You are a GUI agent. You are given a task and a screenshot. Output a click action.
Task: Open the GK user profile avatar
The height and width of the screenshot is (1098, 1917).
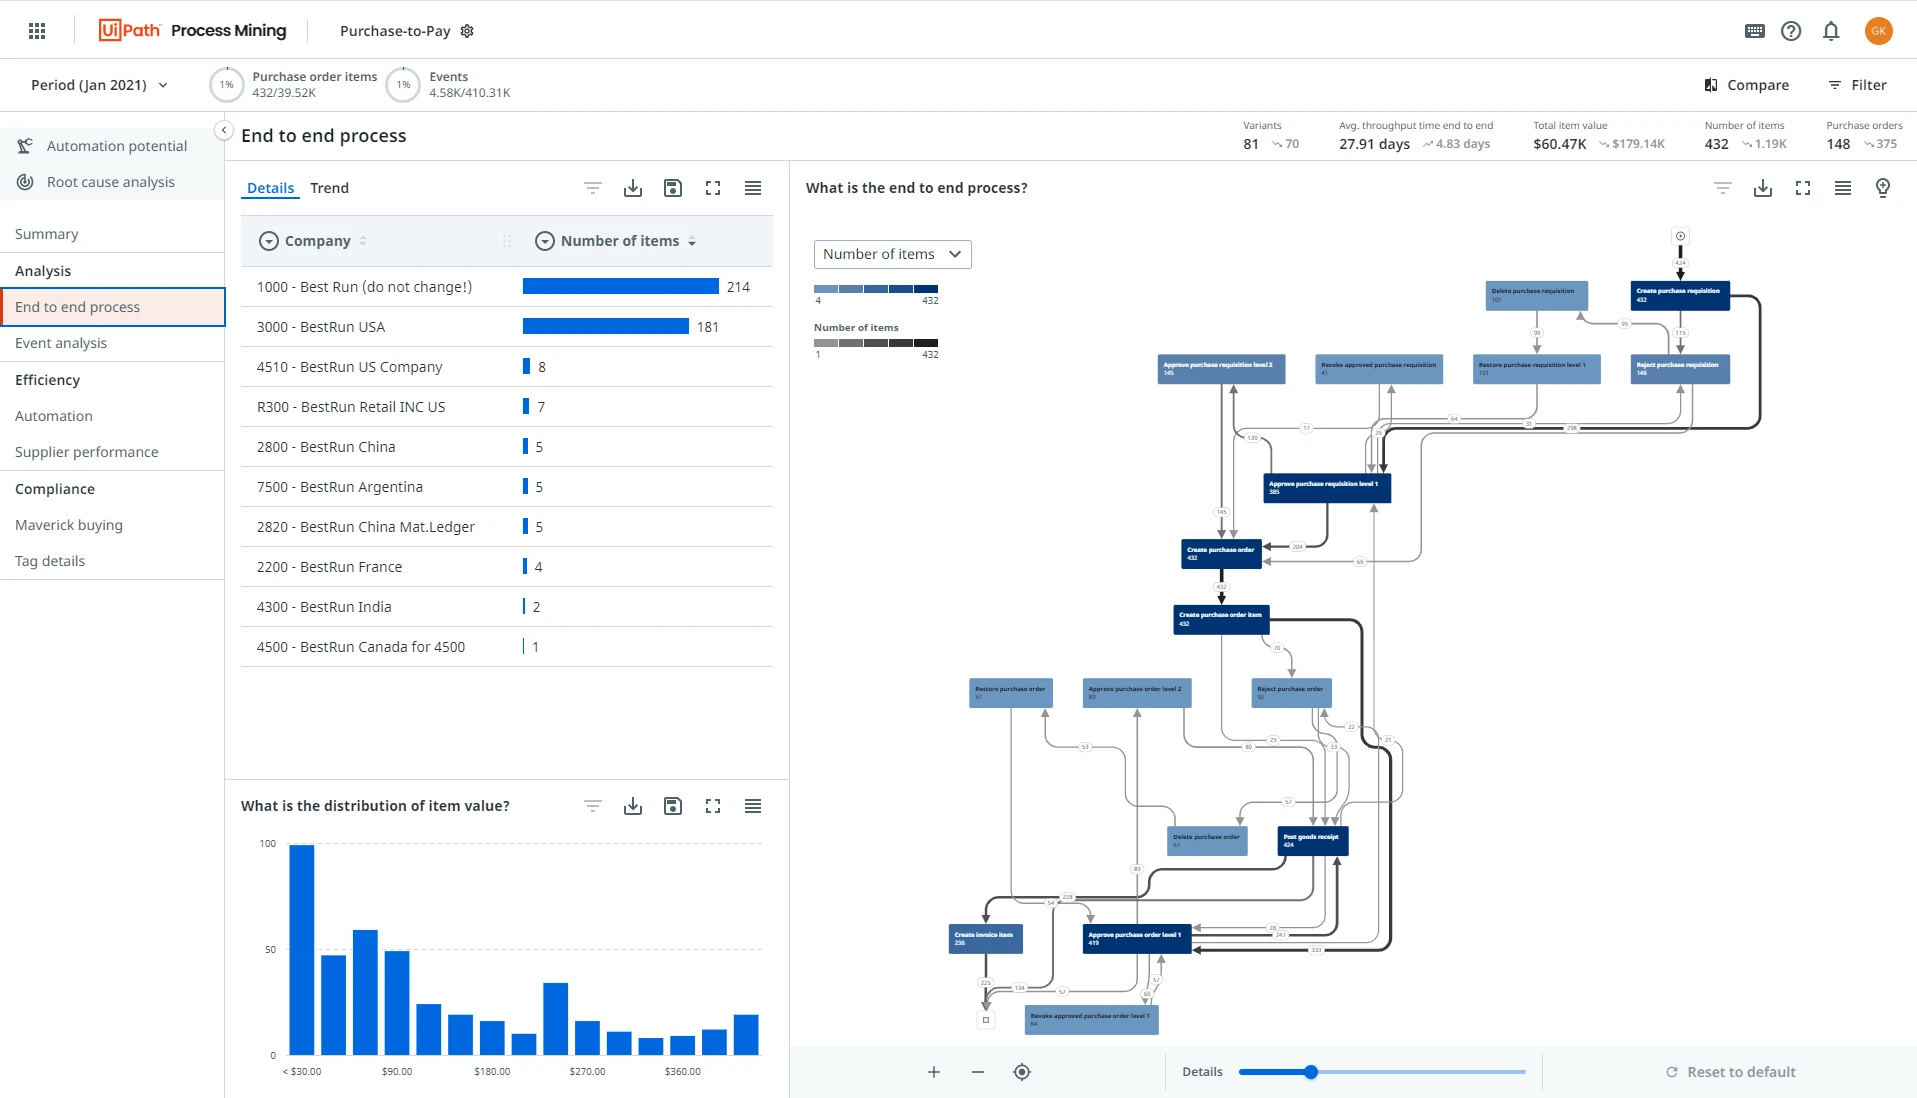tap(1878, 31)
